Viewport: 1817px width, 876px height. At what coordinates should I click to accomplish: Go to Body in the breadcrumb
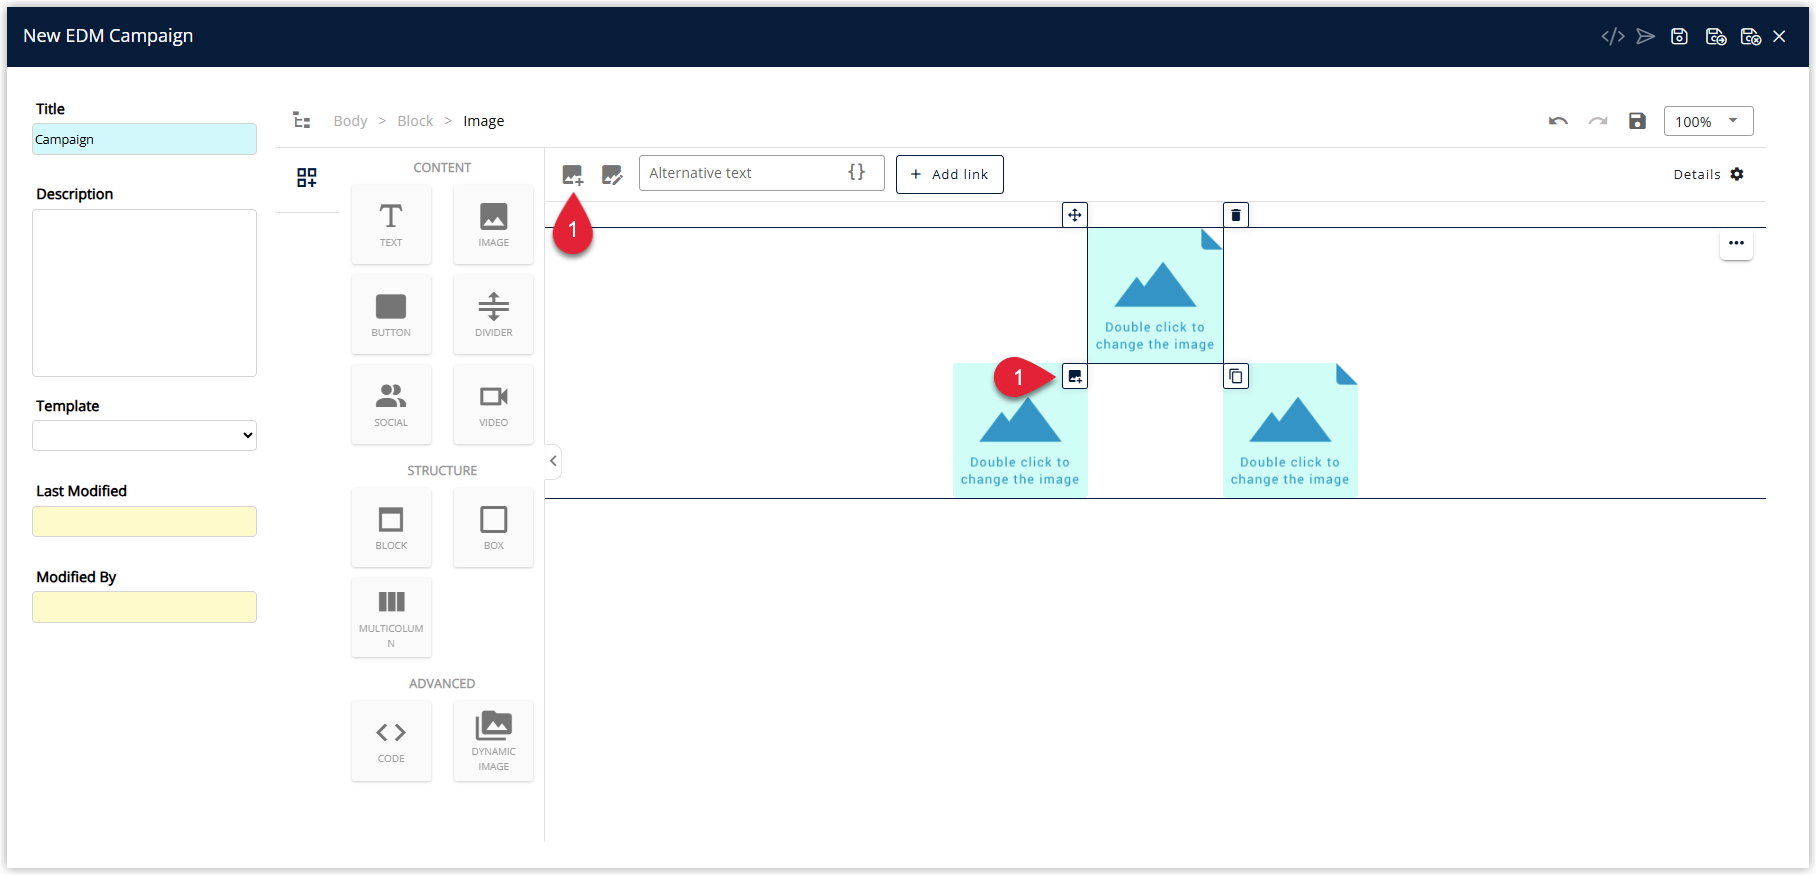[x=350, y=121]
